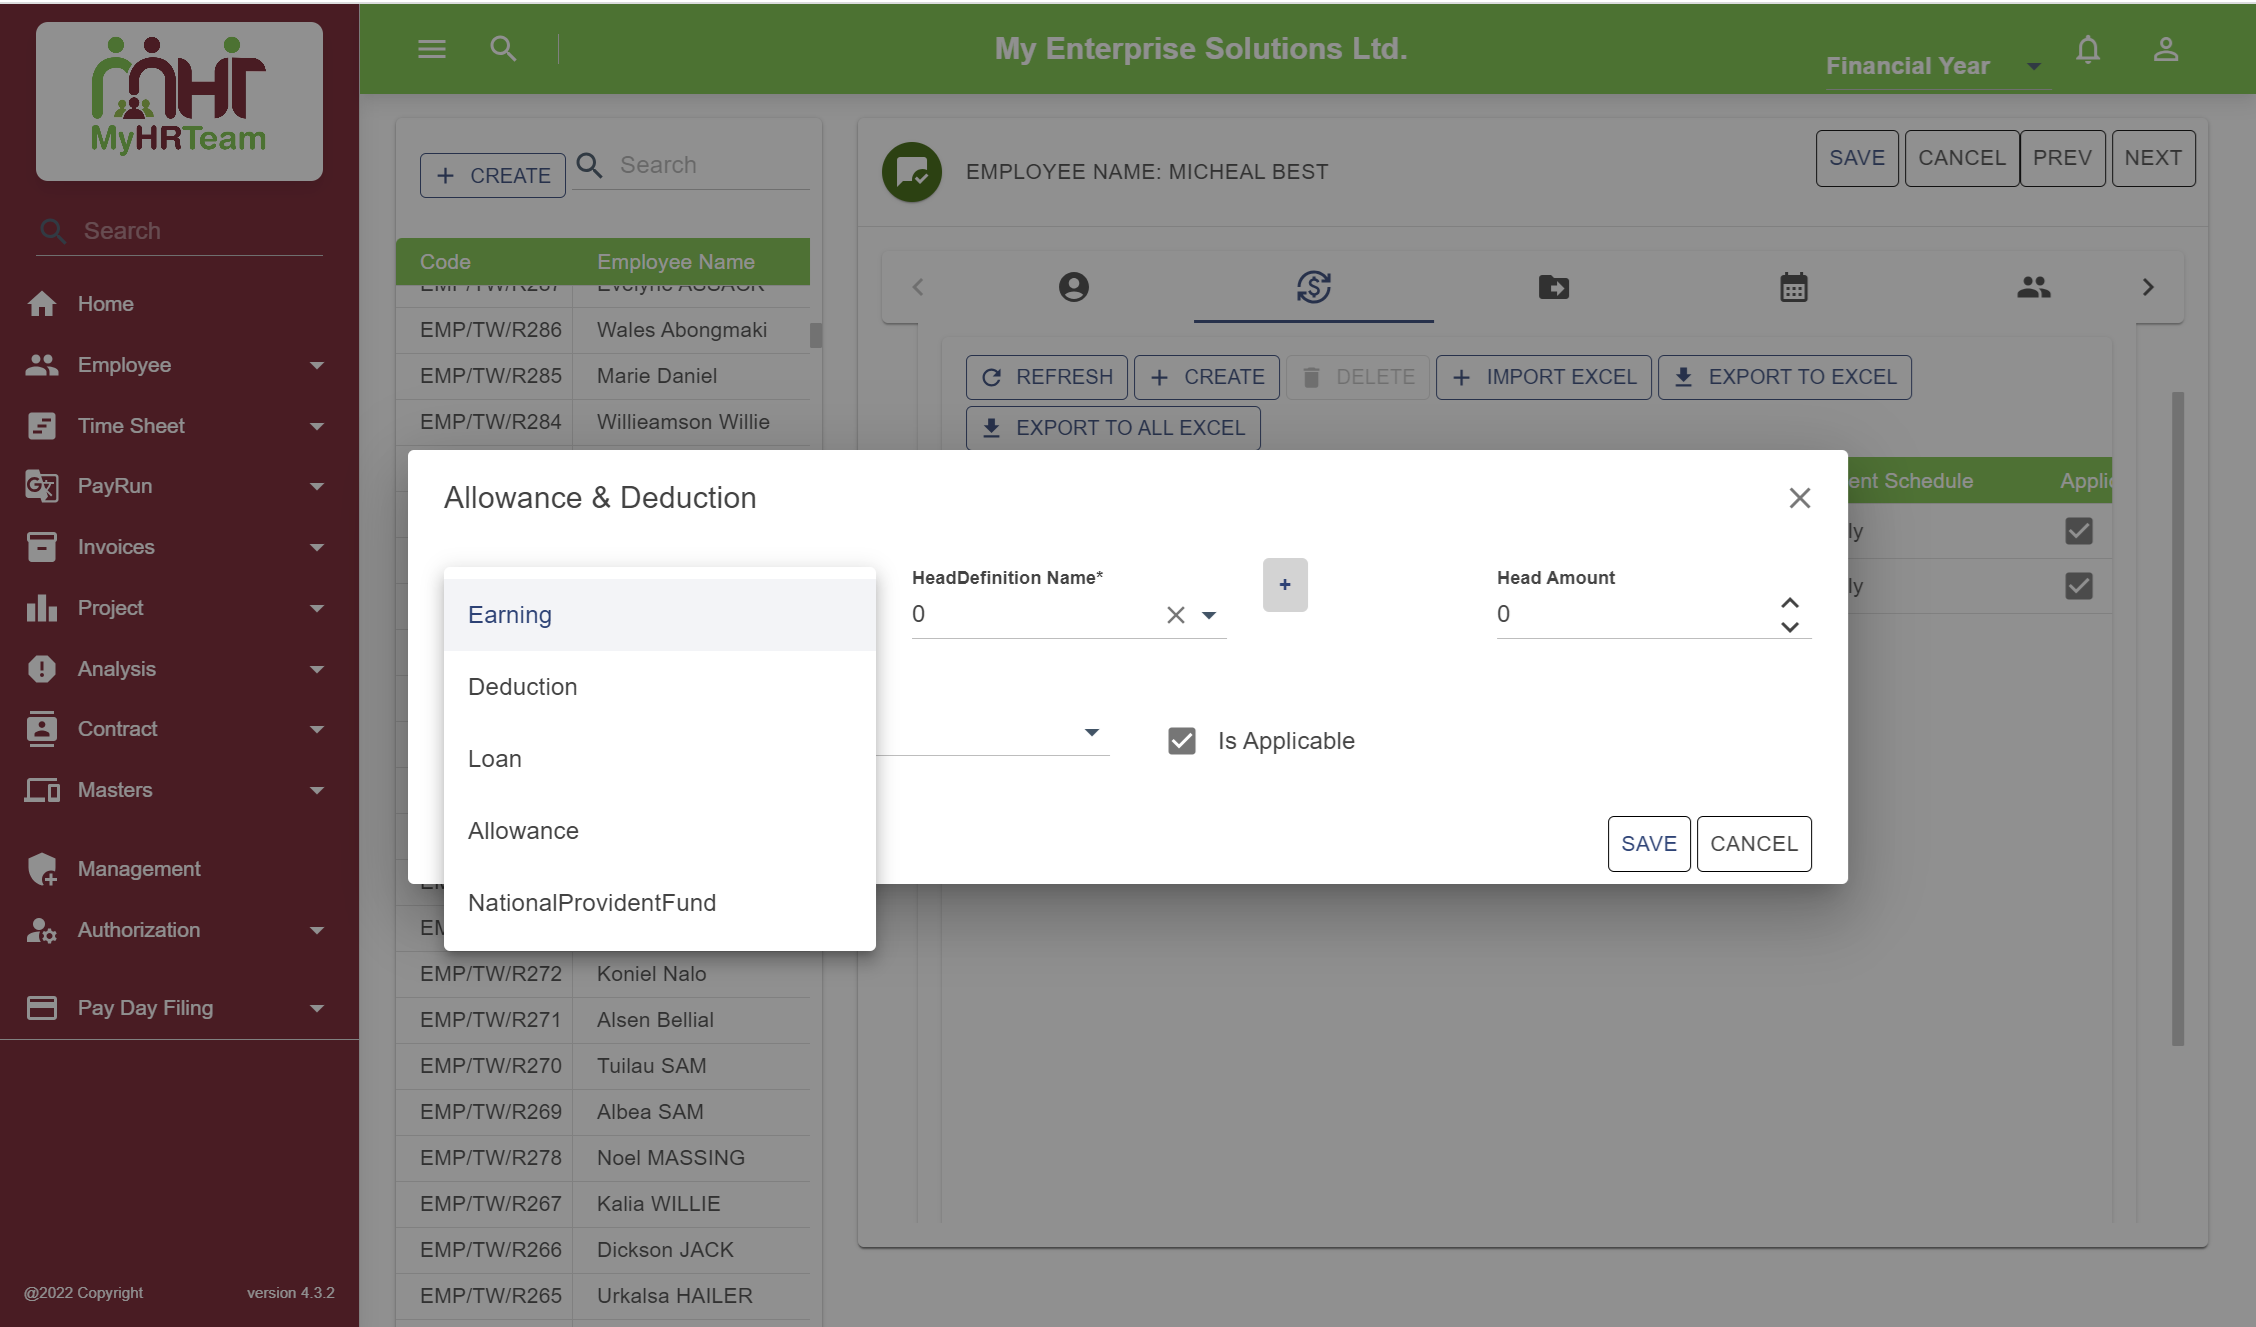Image resolution: width=2256 pixels, height=1327 pixels.
Task: Click the green employee chat badge icon
Action: (911, 172)
